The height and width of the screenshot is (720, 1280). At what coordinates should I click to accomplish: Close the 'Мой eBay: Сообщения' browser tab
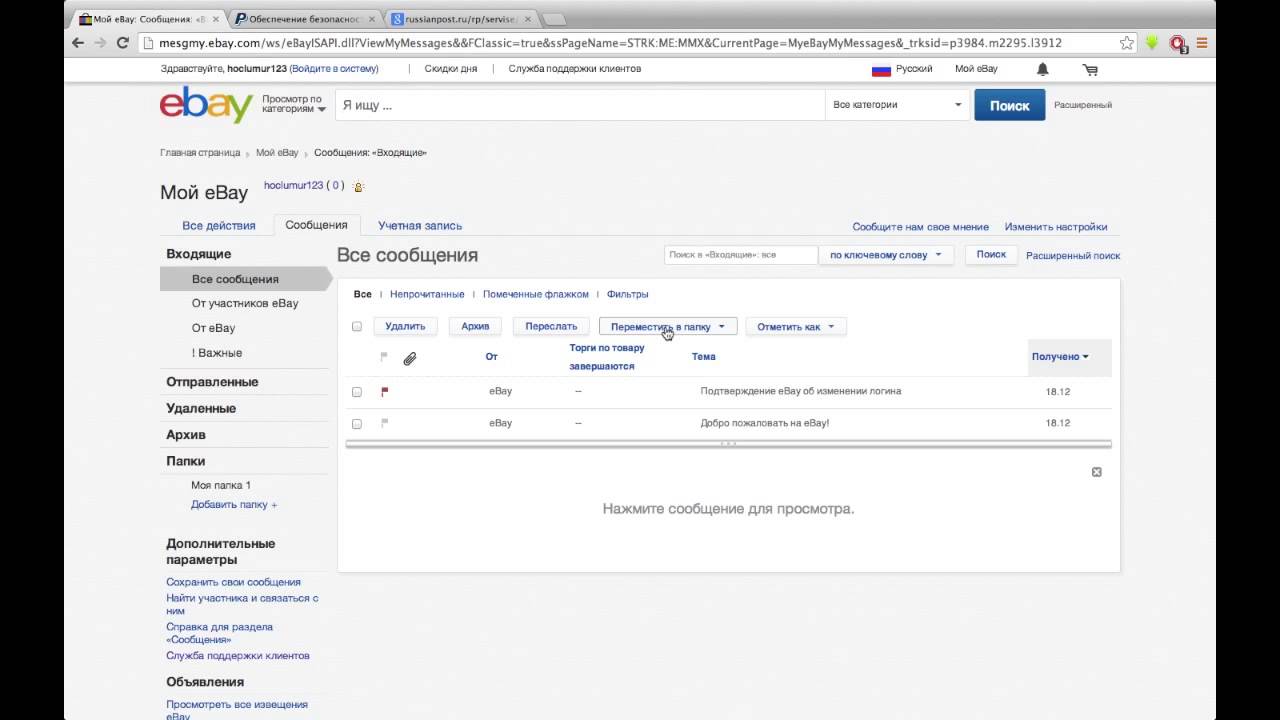(x=216, y=19)
